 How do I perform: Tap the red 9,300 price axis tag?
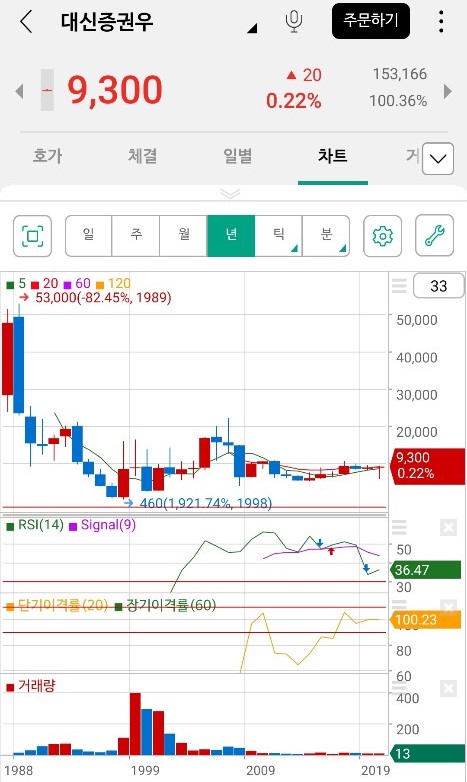point(429,465)
